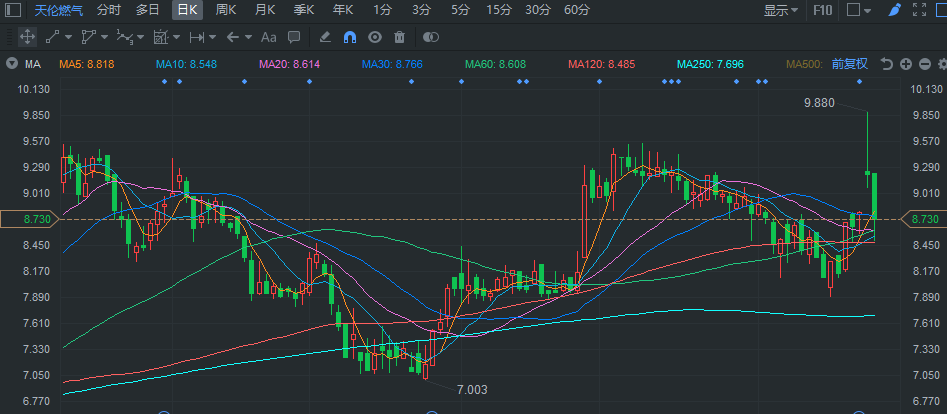Open chart settings gear icon

942,63
